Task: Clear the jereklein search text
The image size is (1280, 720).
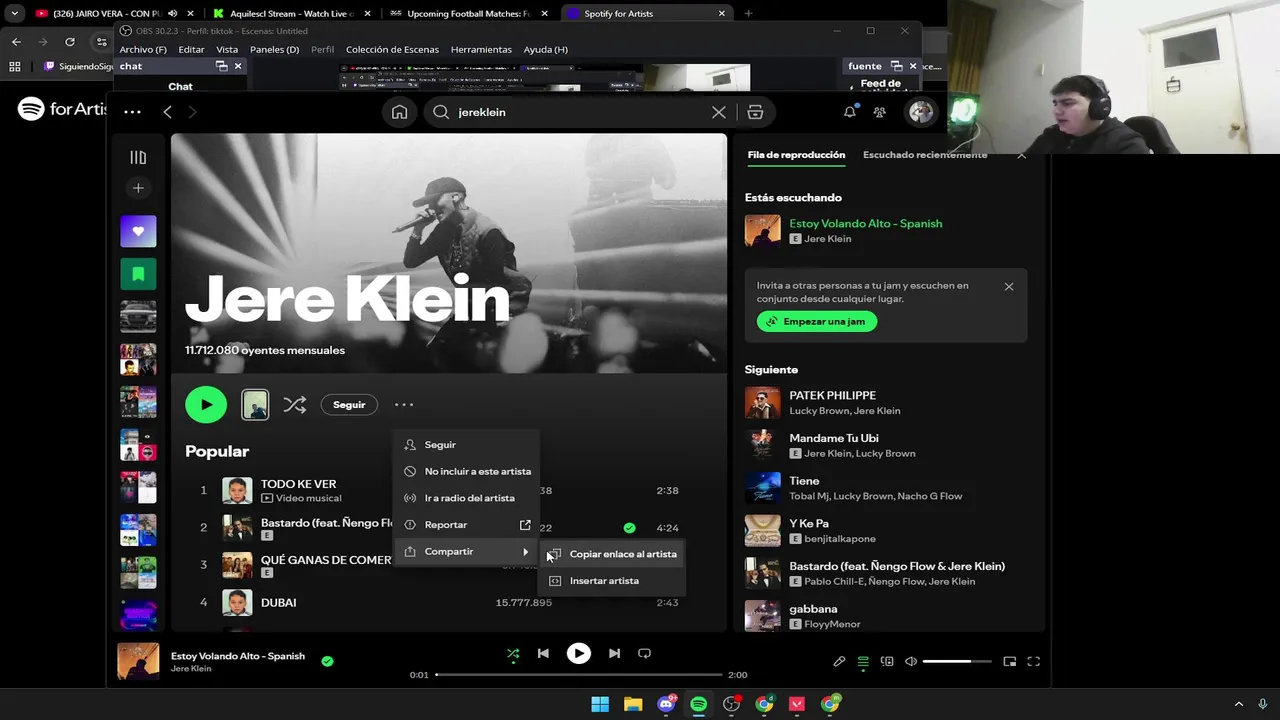Action: (718, 112)
